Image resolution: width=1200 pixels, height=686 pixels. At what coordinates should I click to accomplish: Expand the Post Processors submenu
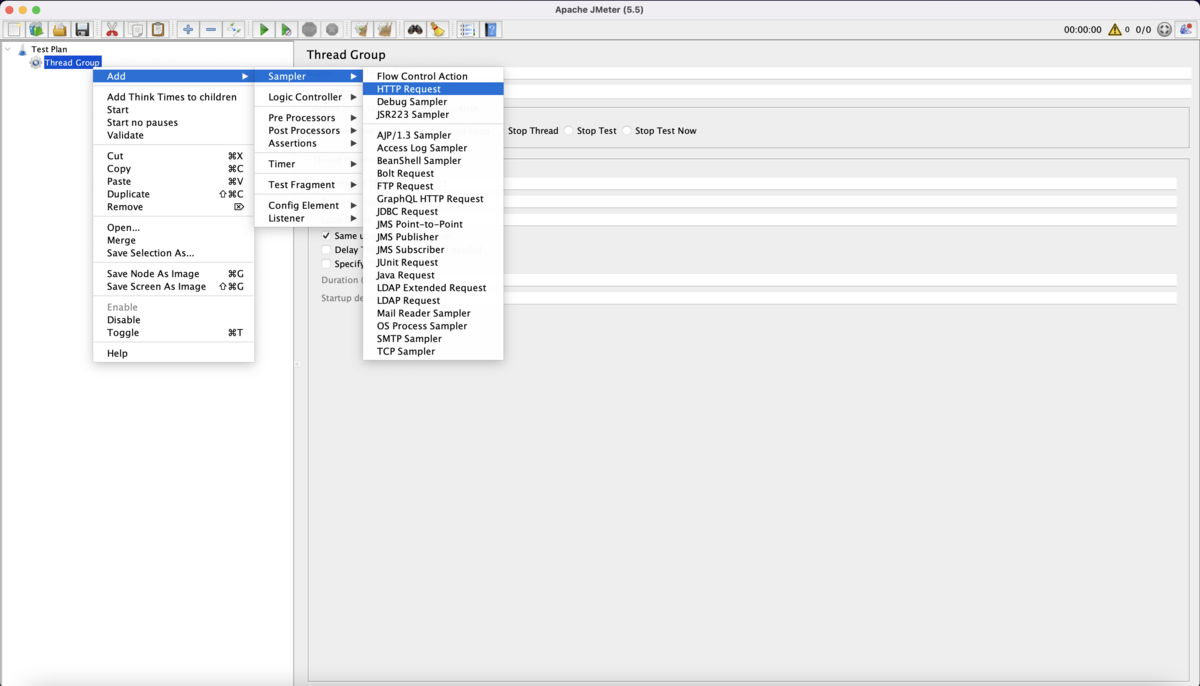point(309,131)
